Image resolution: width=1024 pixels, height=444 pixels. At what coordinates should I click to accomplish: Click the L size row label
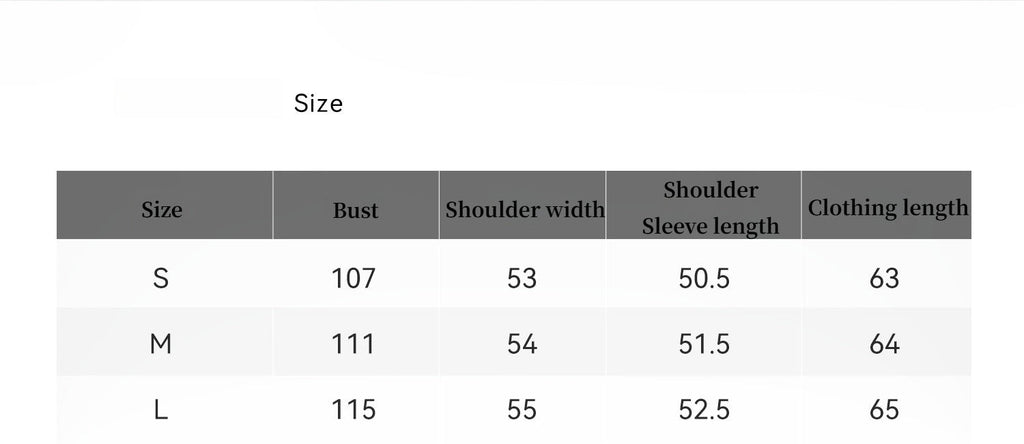coord(161,410)
